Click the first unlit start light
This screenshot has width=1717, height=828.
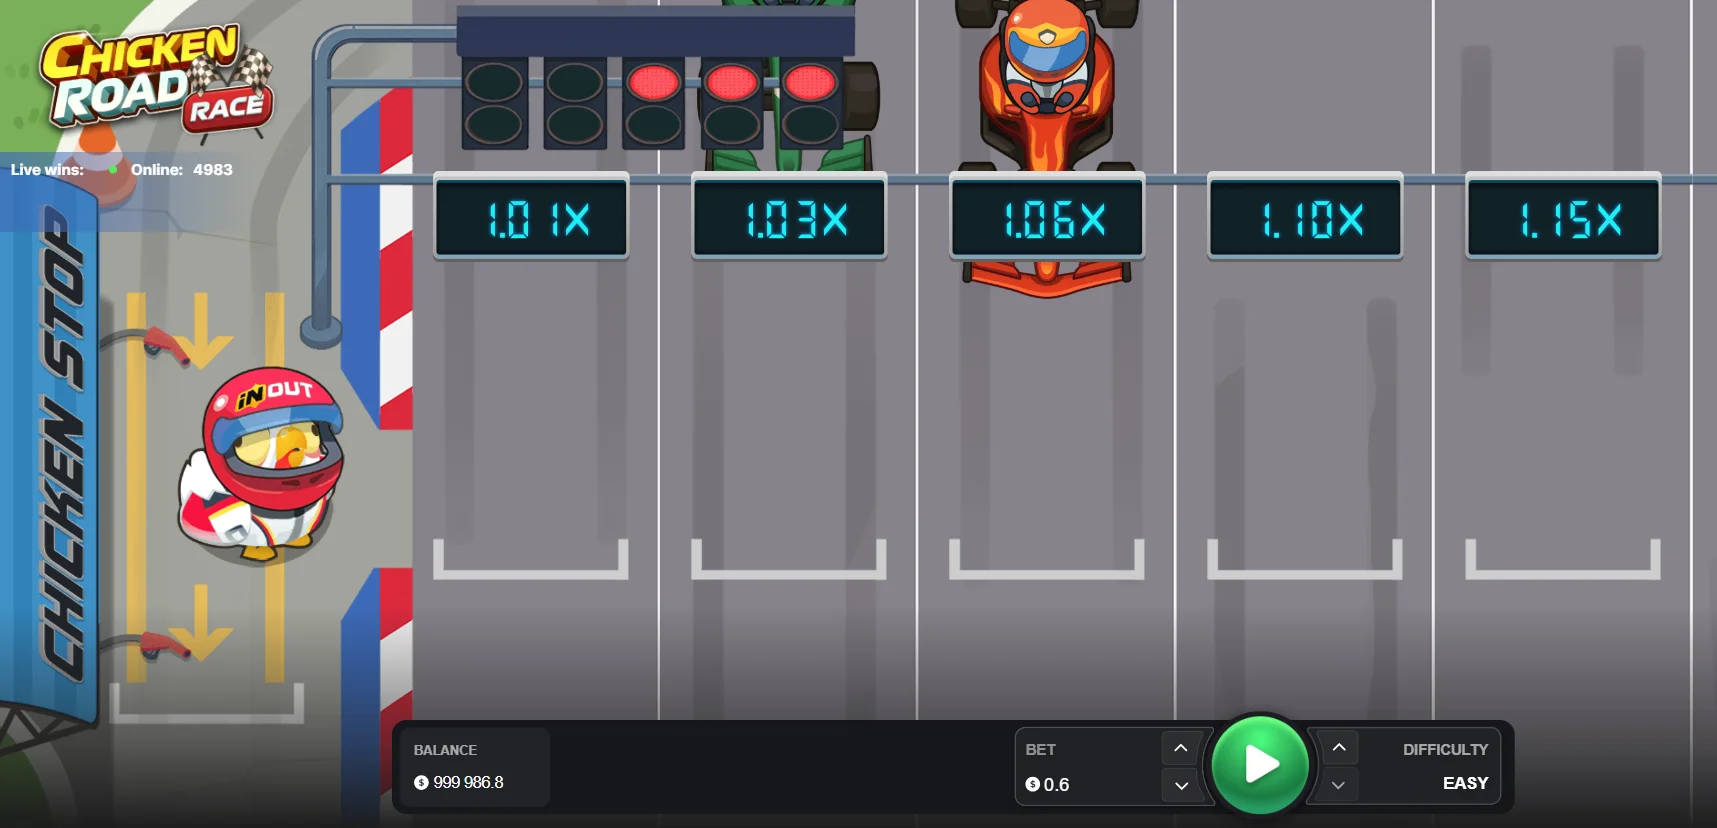click(x=495, y=82)
